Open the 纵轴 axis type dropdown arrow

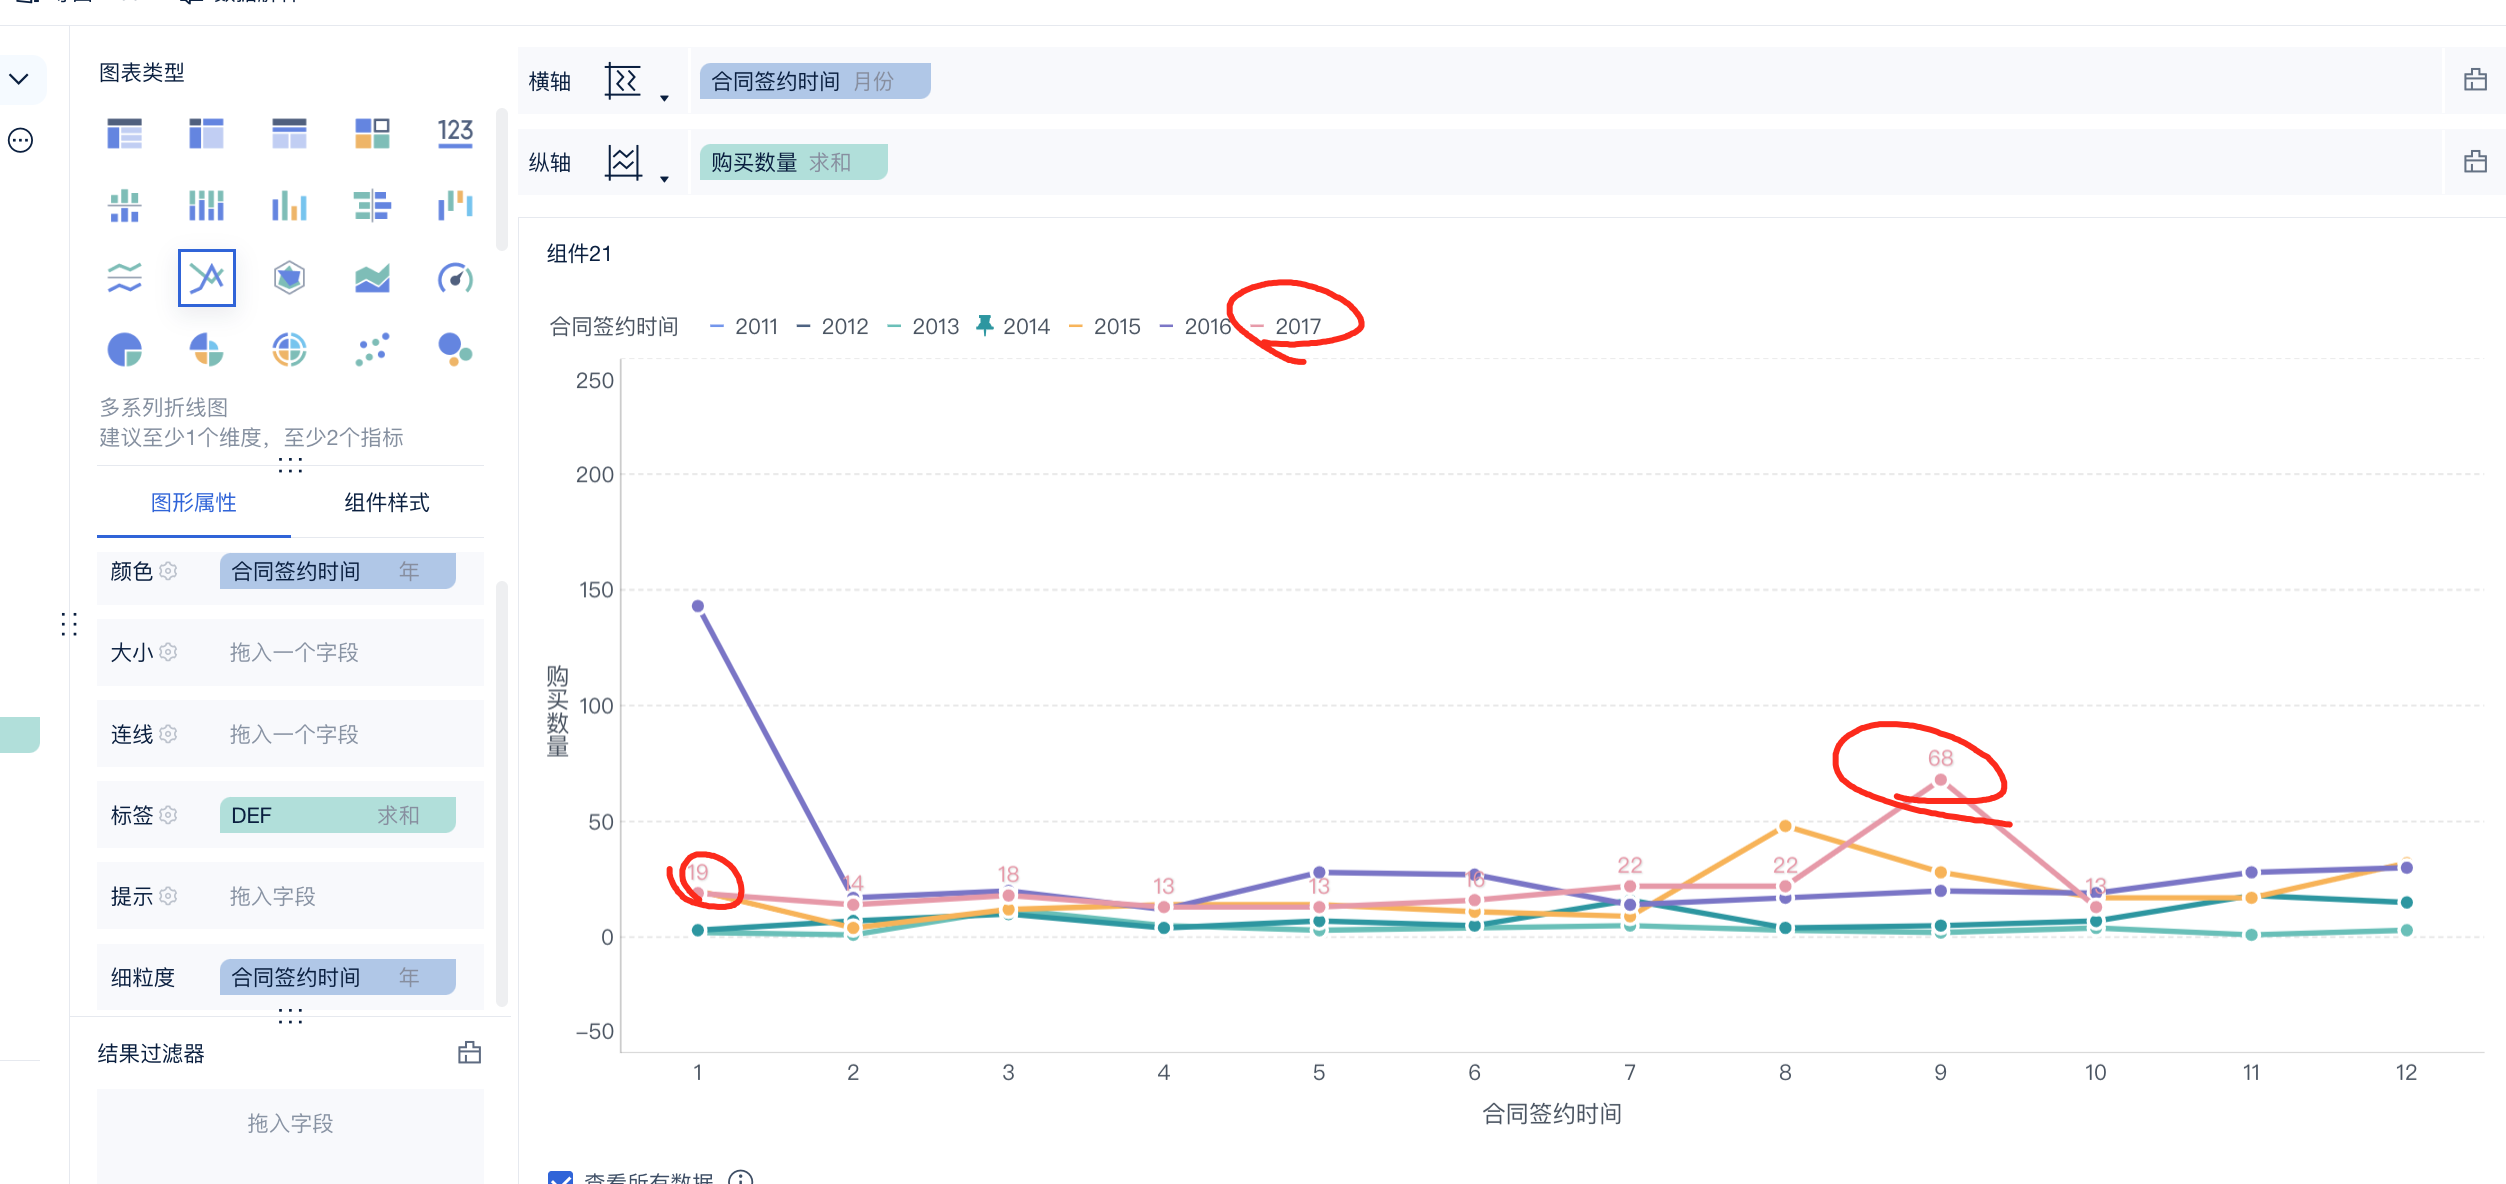coord(664,179)
